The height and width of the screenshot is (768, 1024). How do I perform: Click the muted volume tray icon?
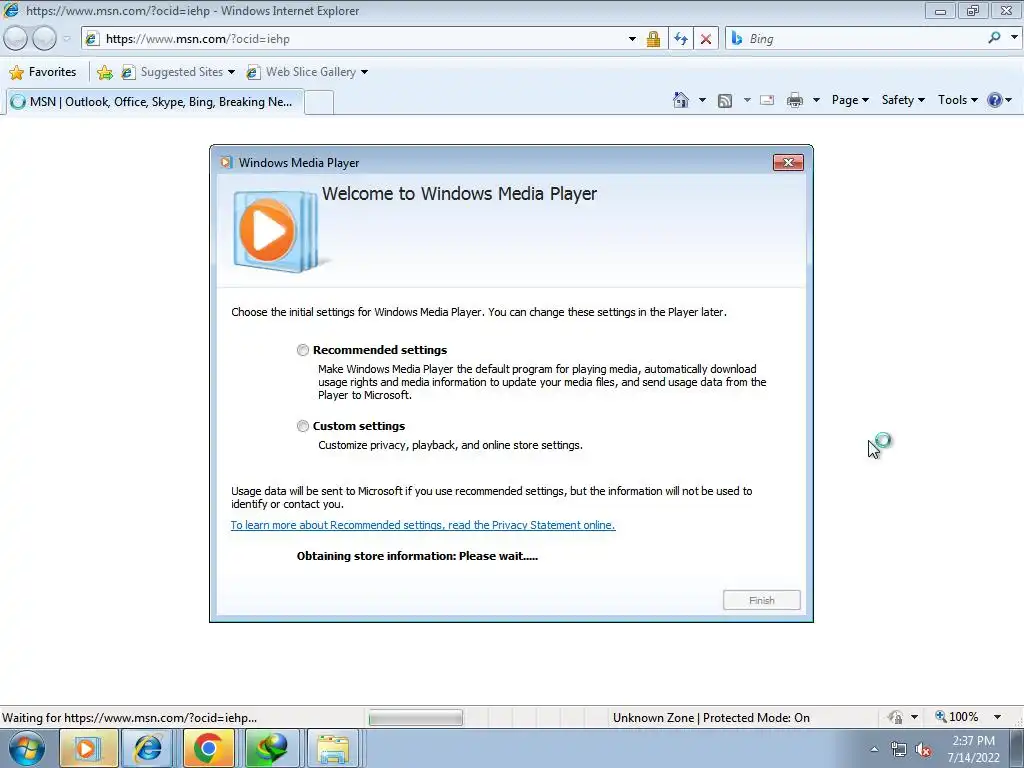923,749
